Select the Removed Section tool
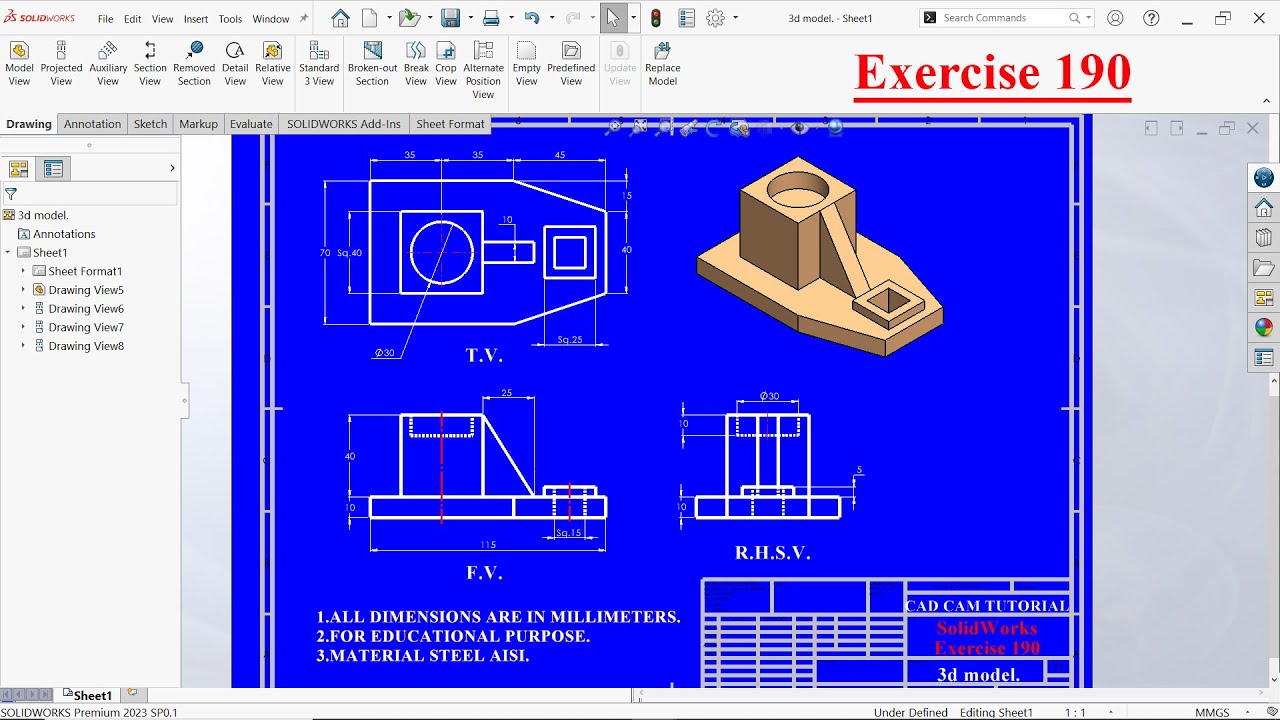 click(x=194, y=64)
